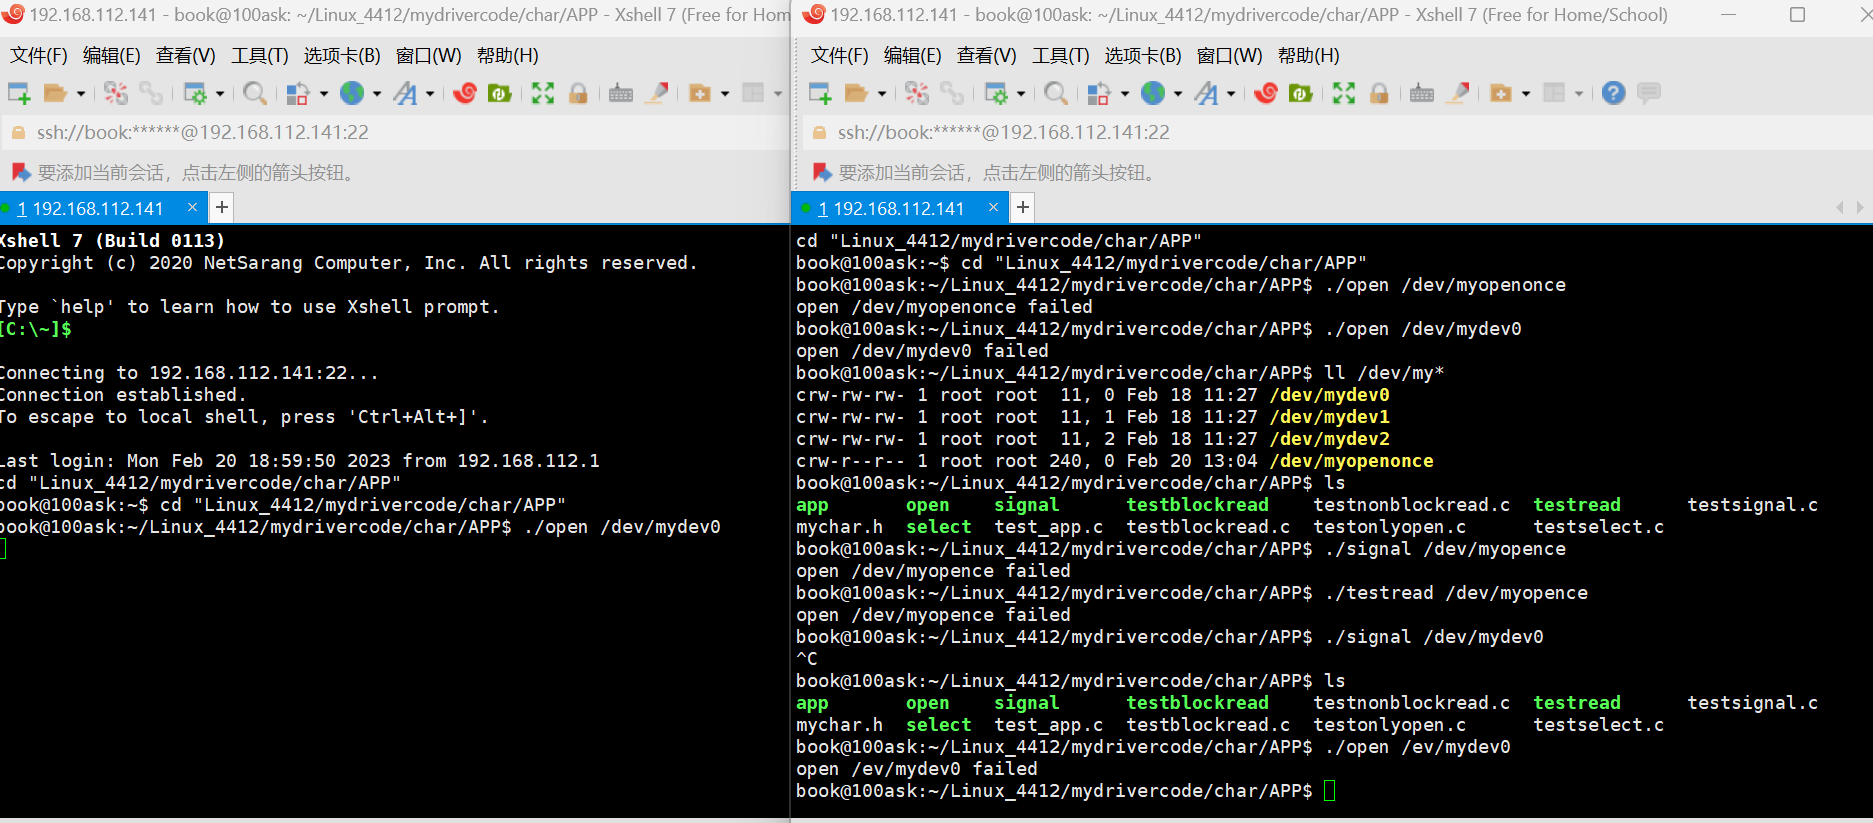Click the Lock screen icon in left window
The image size is (1873, 823).
point(578,93)
